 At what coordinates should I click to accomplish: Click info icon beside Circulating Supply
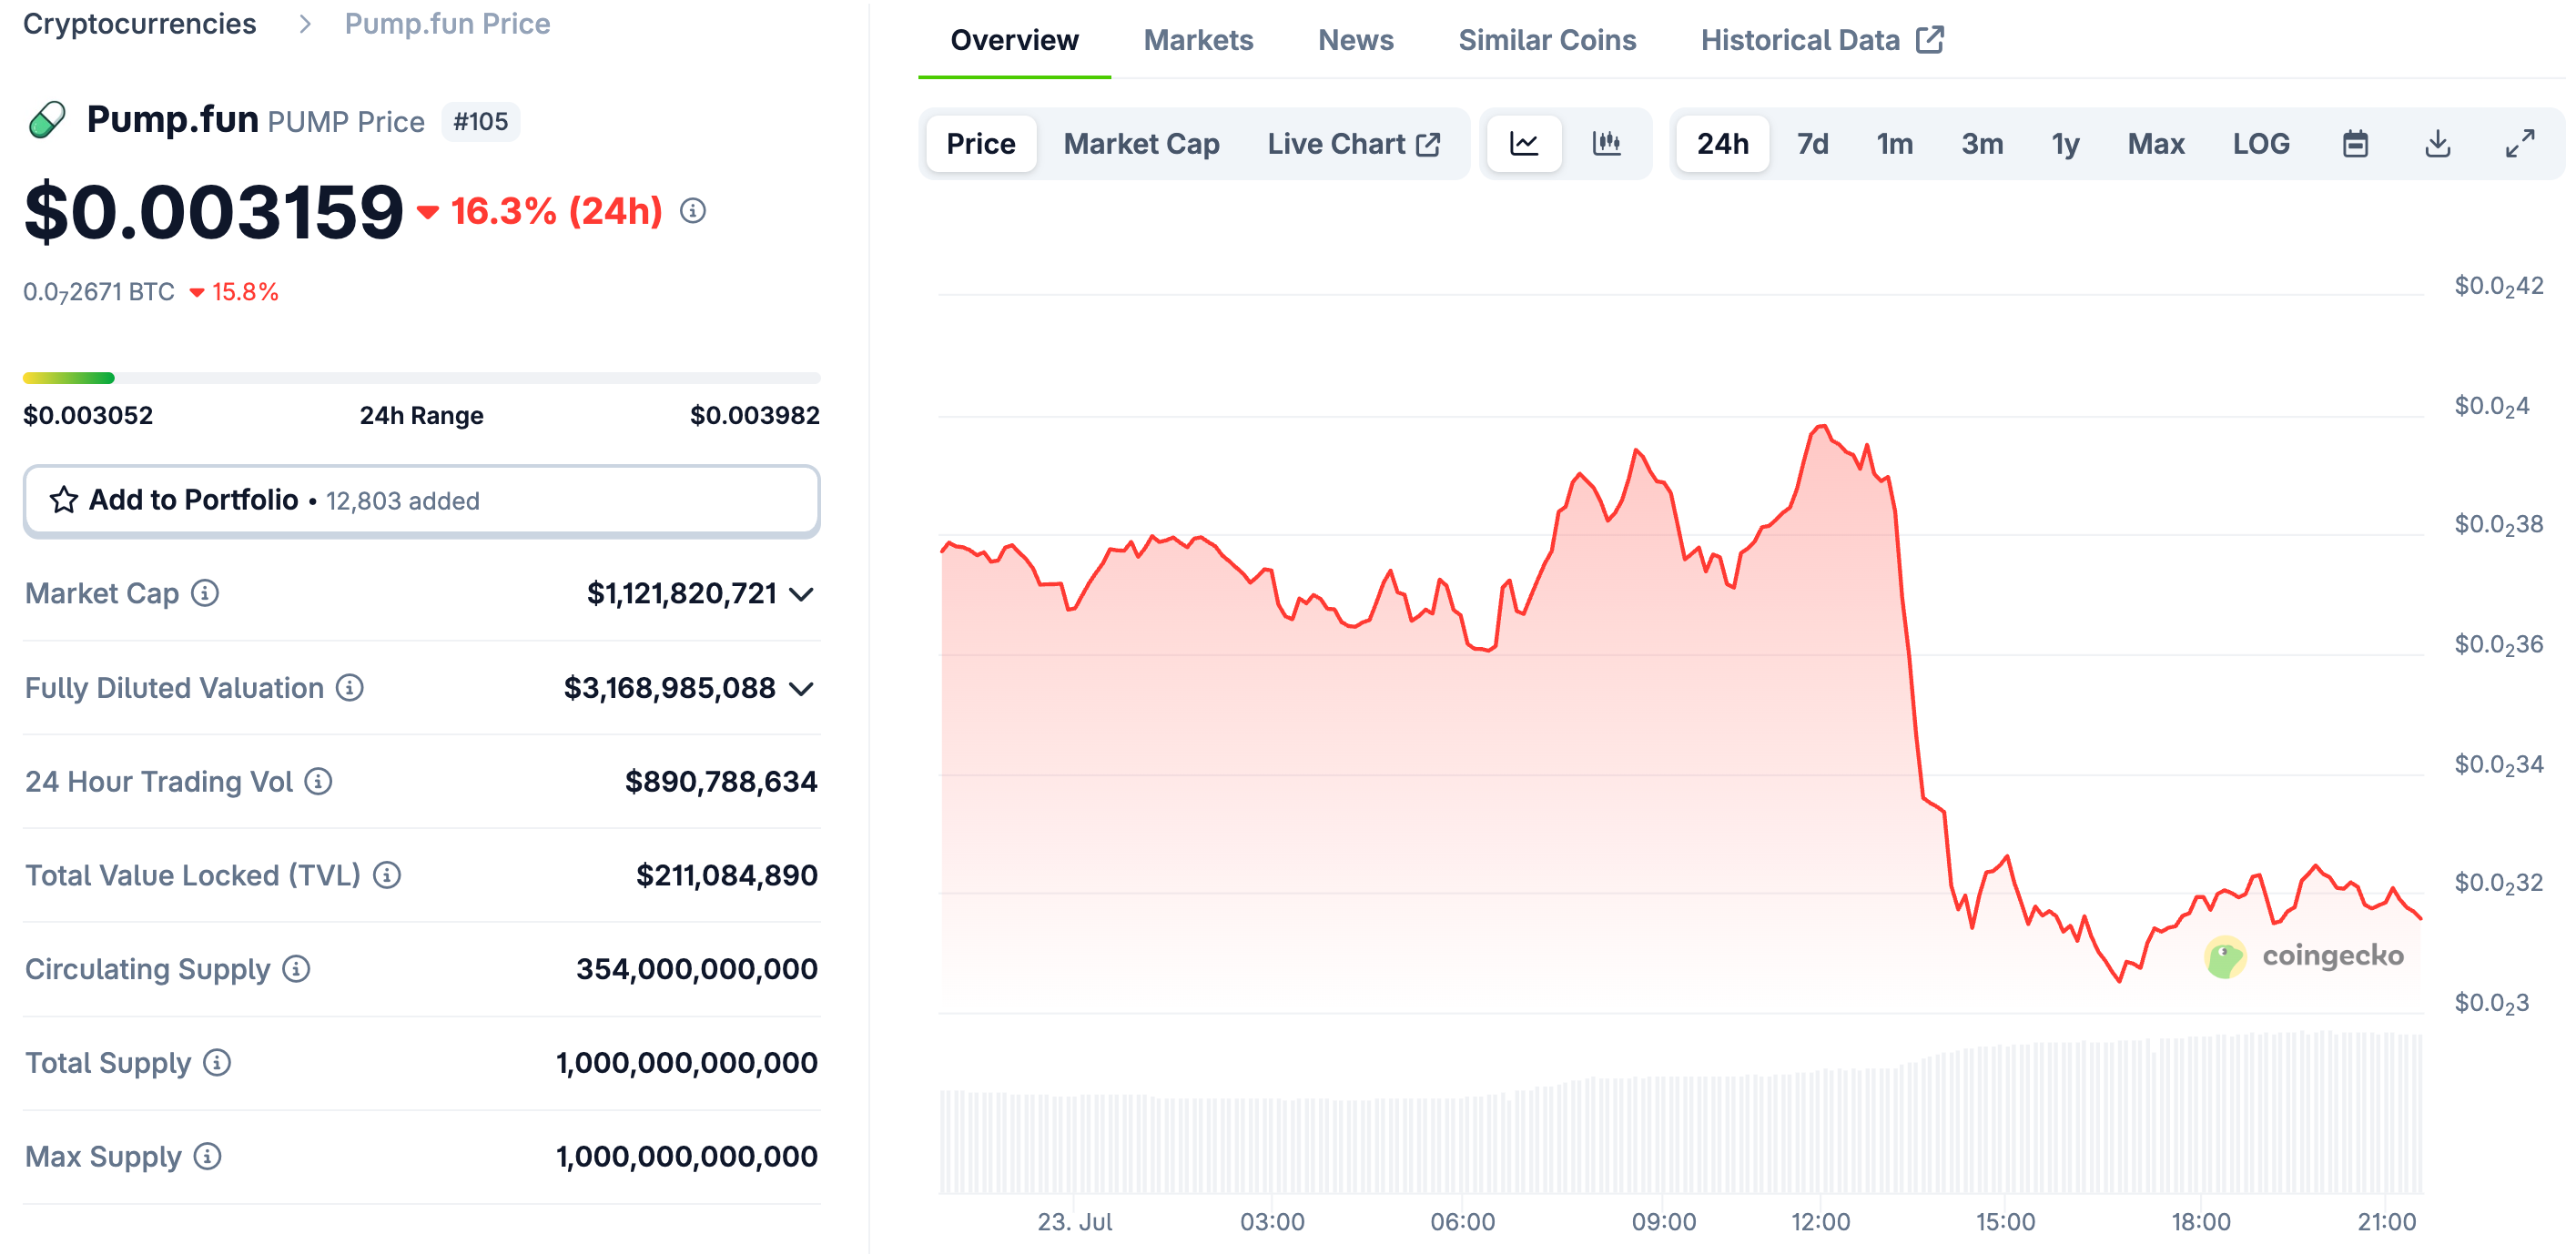click(x=296, y=968)
